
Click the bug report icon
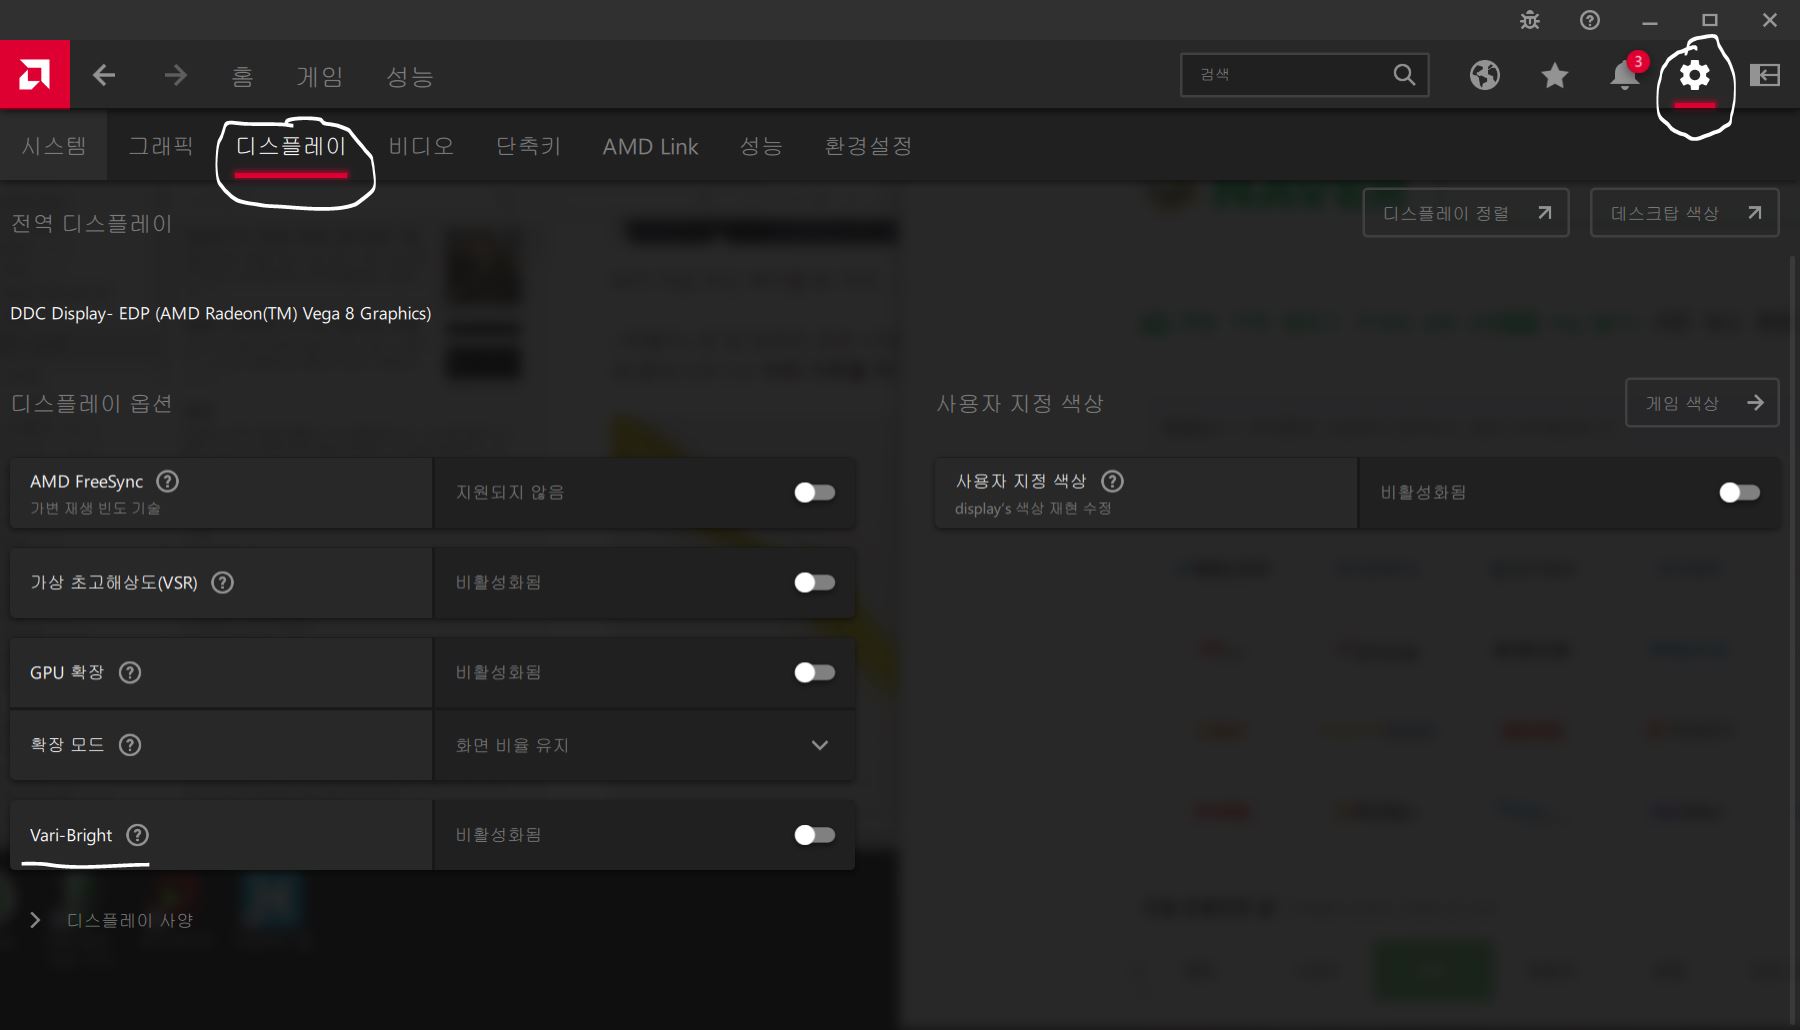1530,20
